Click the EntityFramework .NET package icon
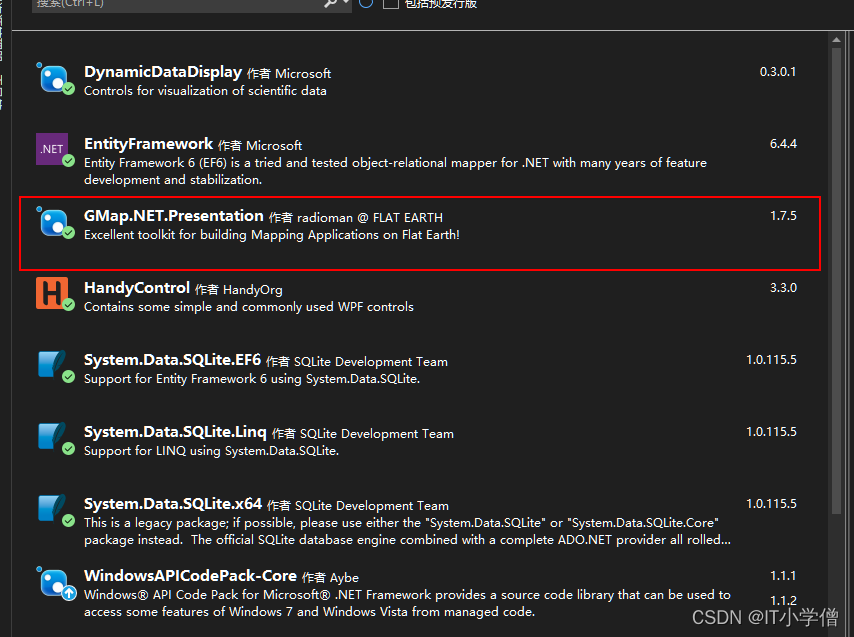 click(x=54, y=150)
